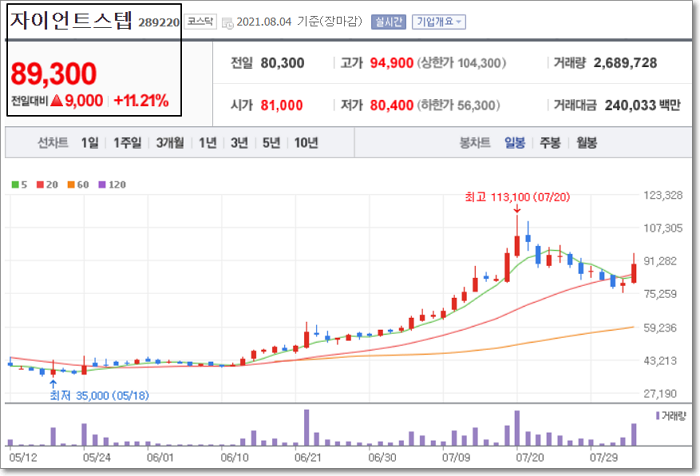Click the 2021.08.04 기준(장마감) date text
This screenshot has height=476, width=700.
[x=299, y=21]
